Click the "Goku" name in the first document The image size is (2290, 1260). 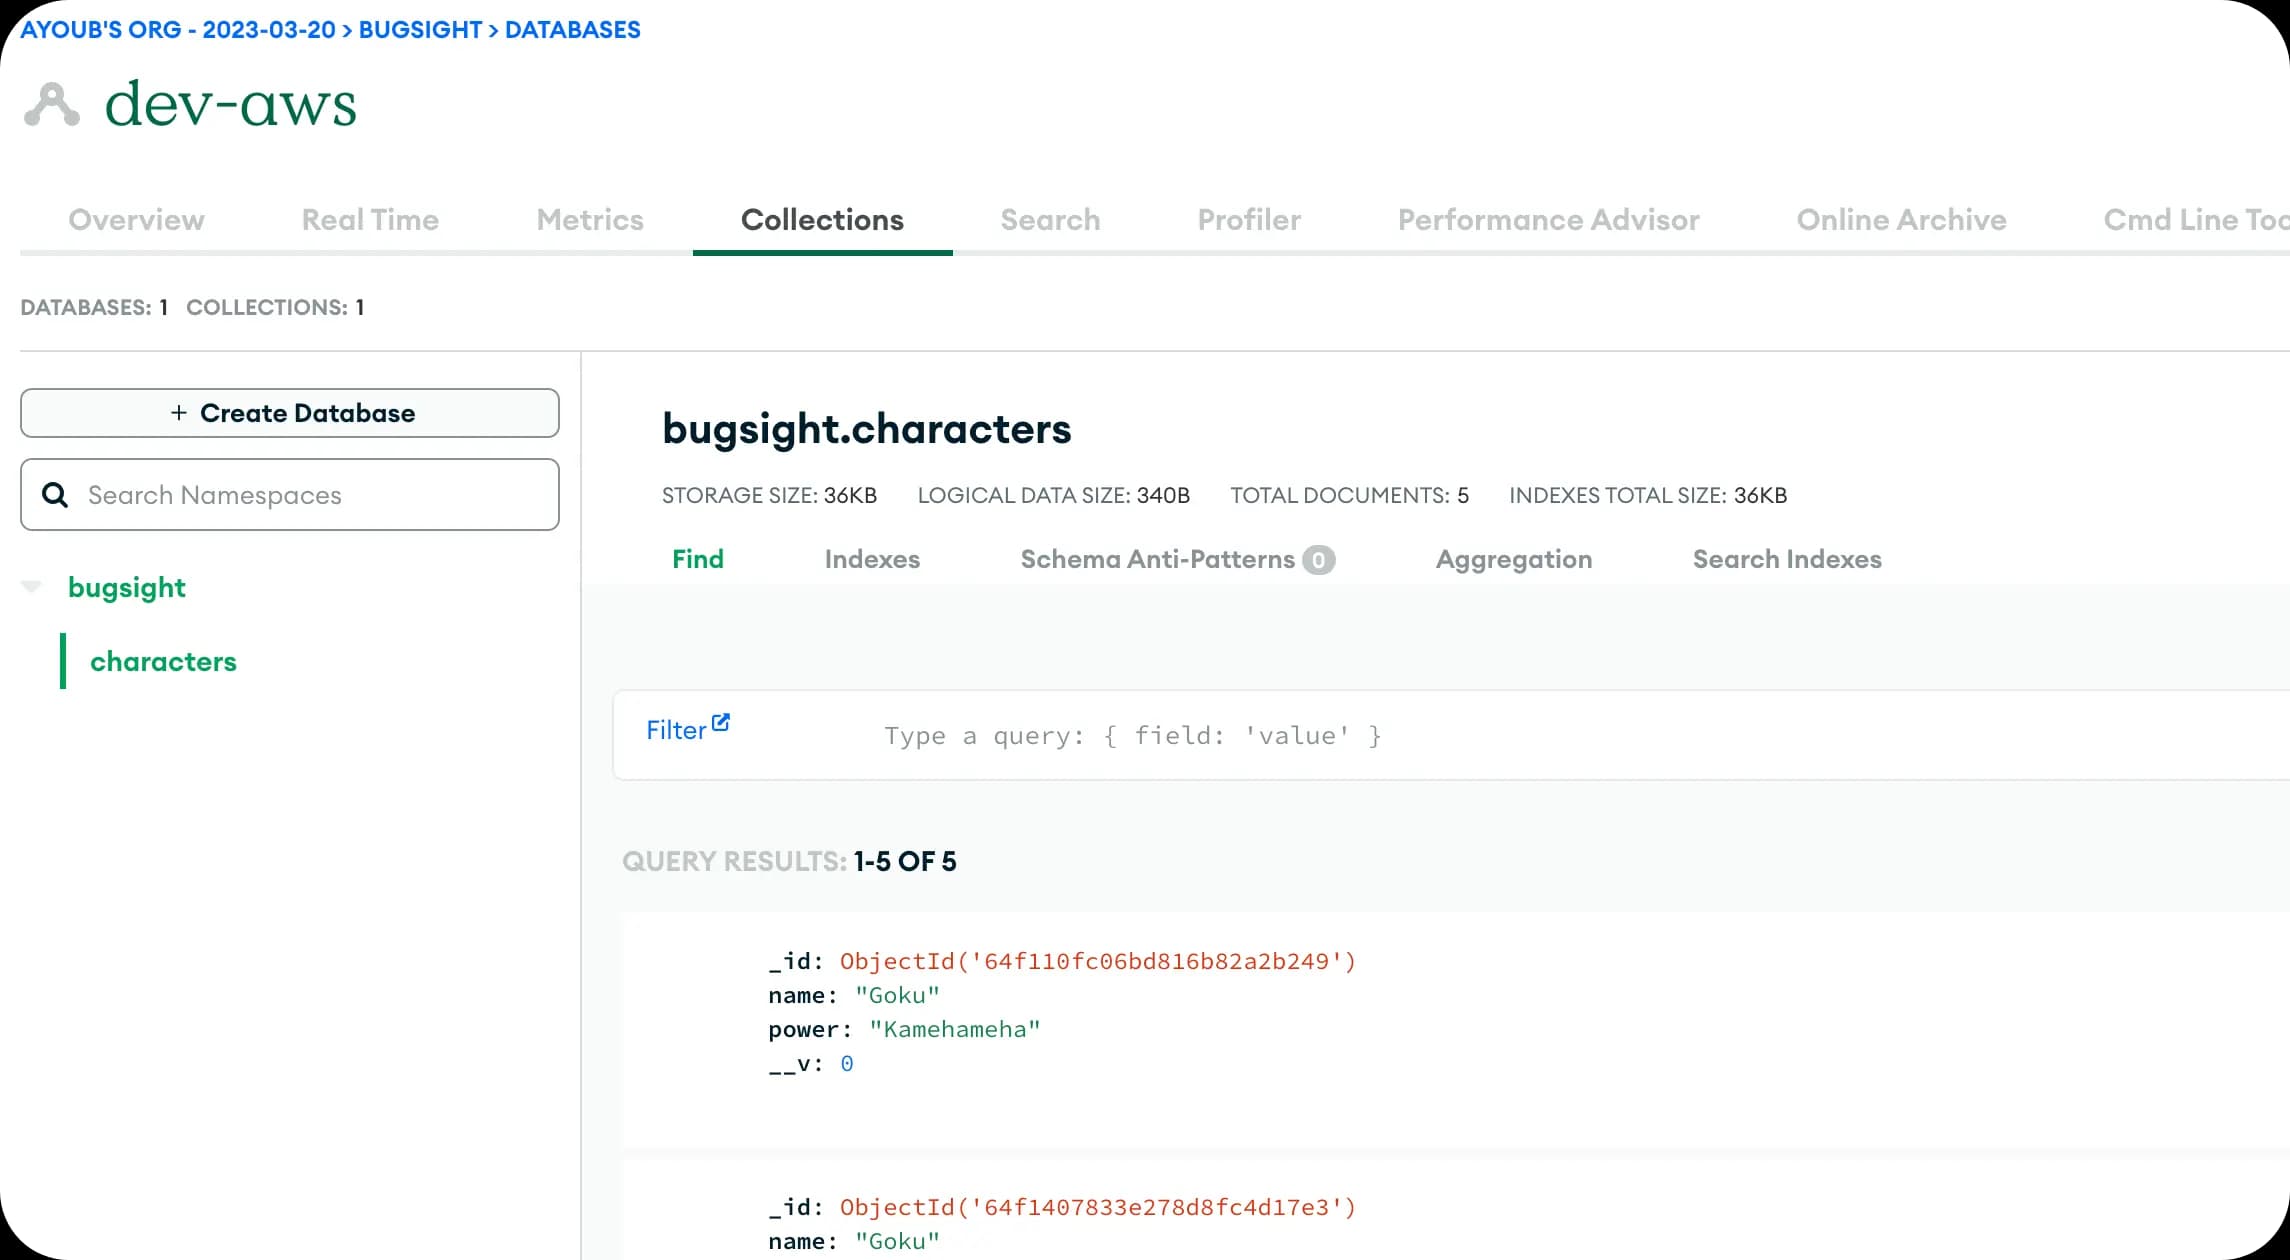897,995
